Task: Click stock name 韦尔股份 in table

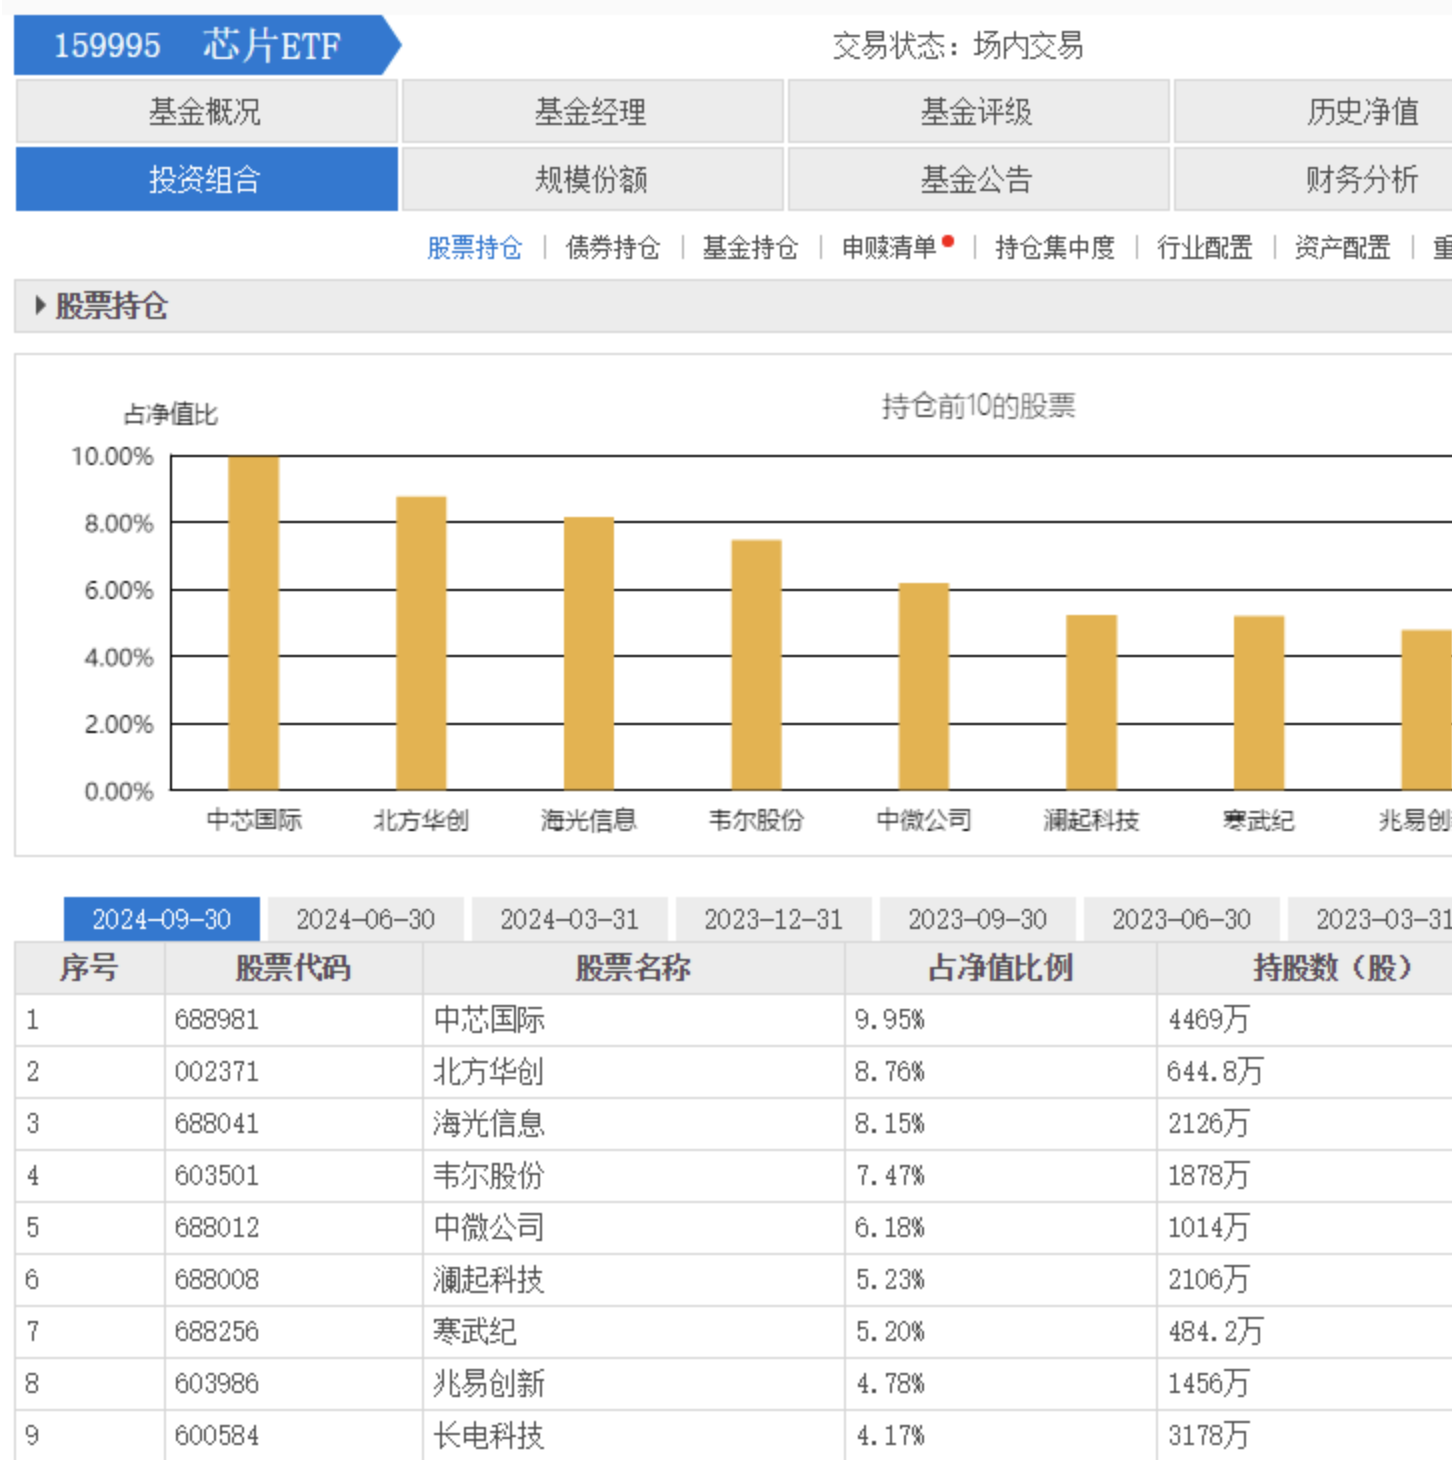Action: click(489, 1176)
